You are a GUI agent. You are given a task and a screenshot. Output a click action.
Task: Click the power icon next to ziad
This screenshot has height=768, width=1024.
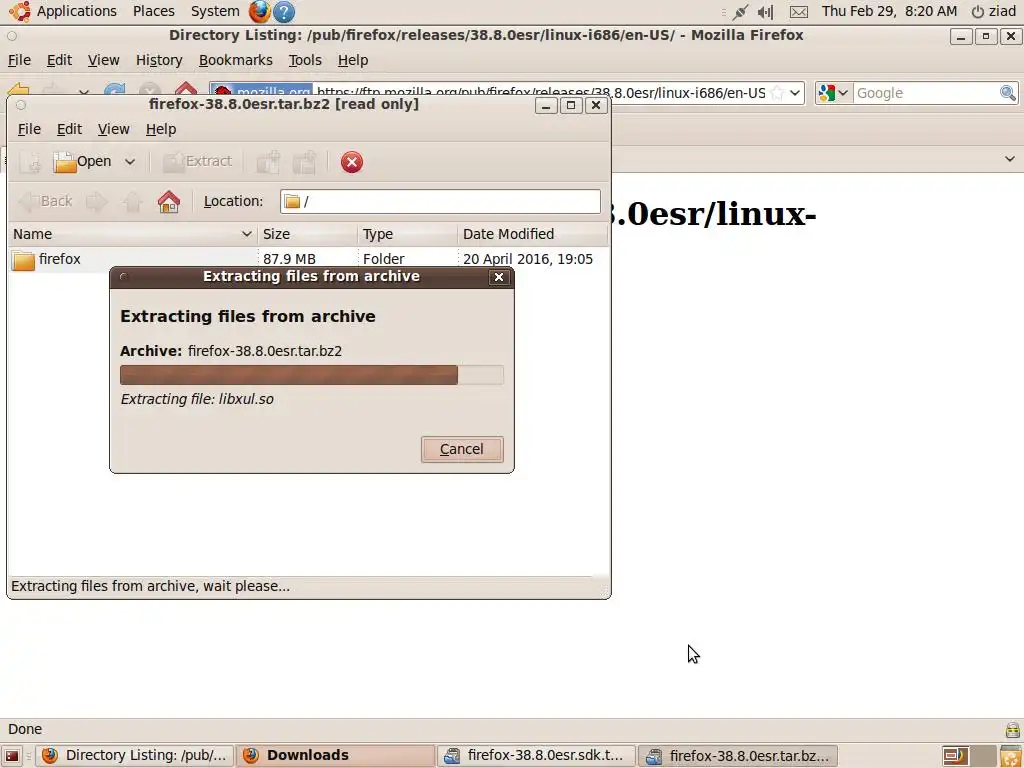(978, 12)
